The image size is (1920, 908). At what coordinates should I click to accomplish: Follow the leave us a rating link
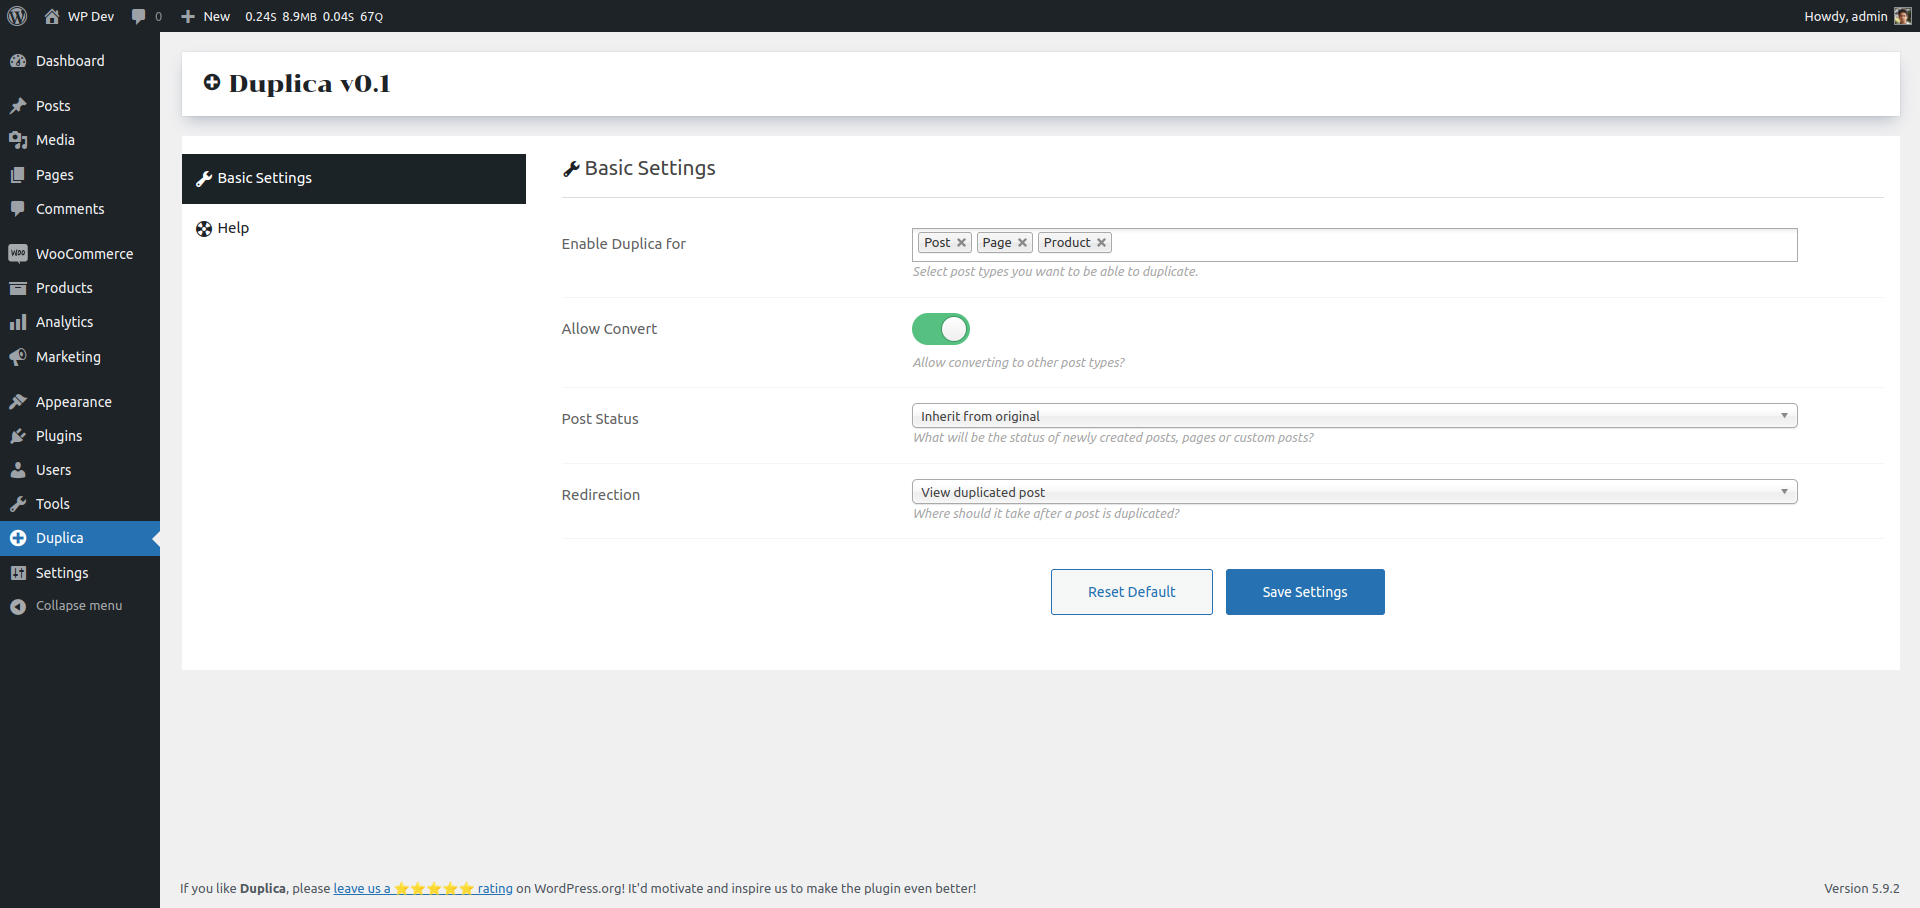coord(423,888)
